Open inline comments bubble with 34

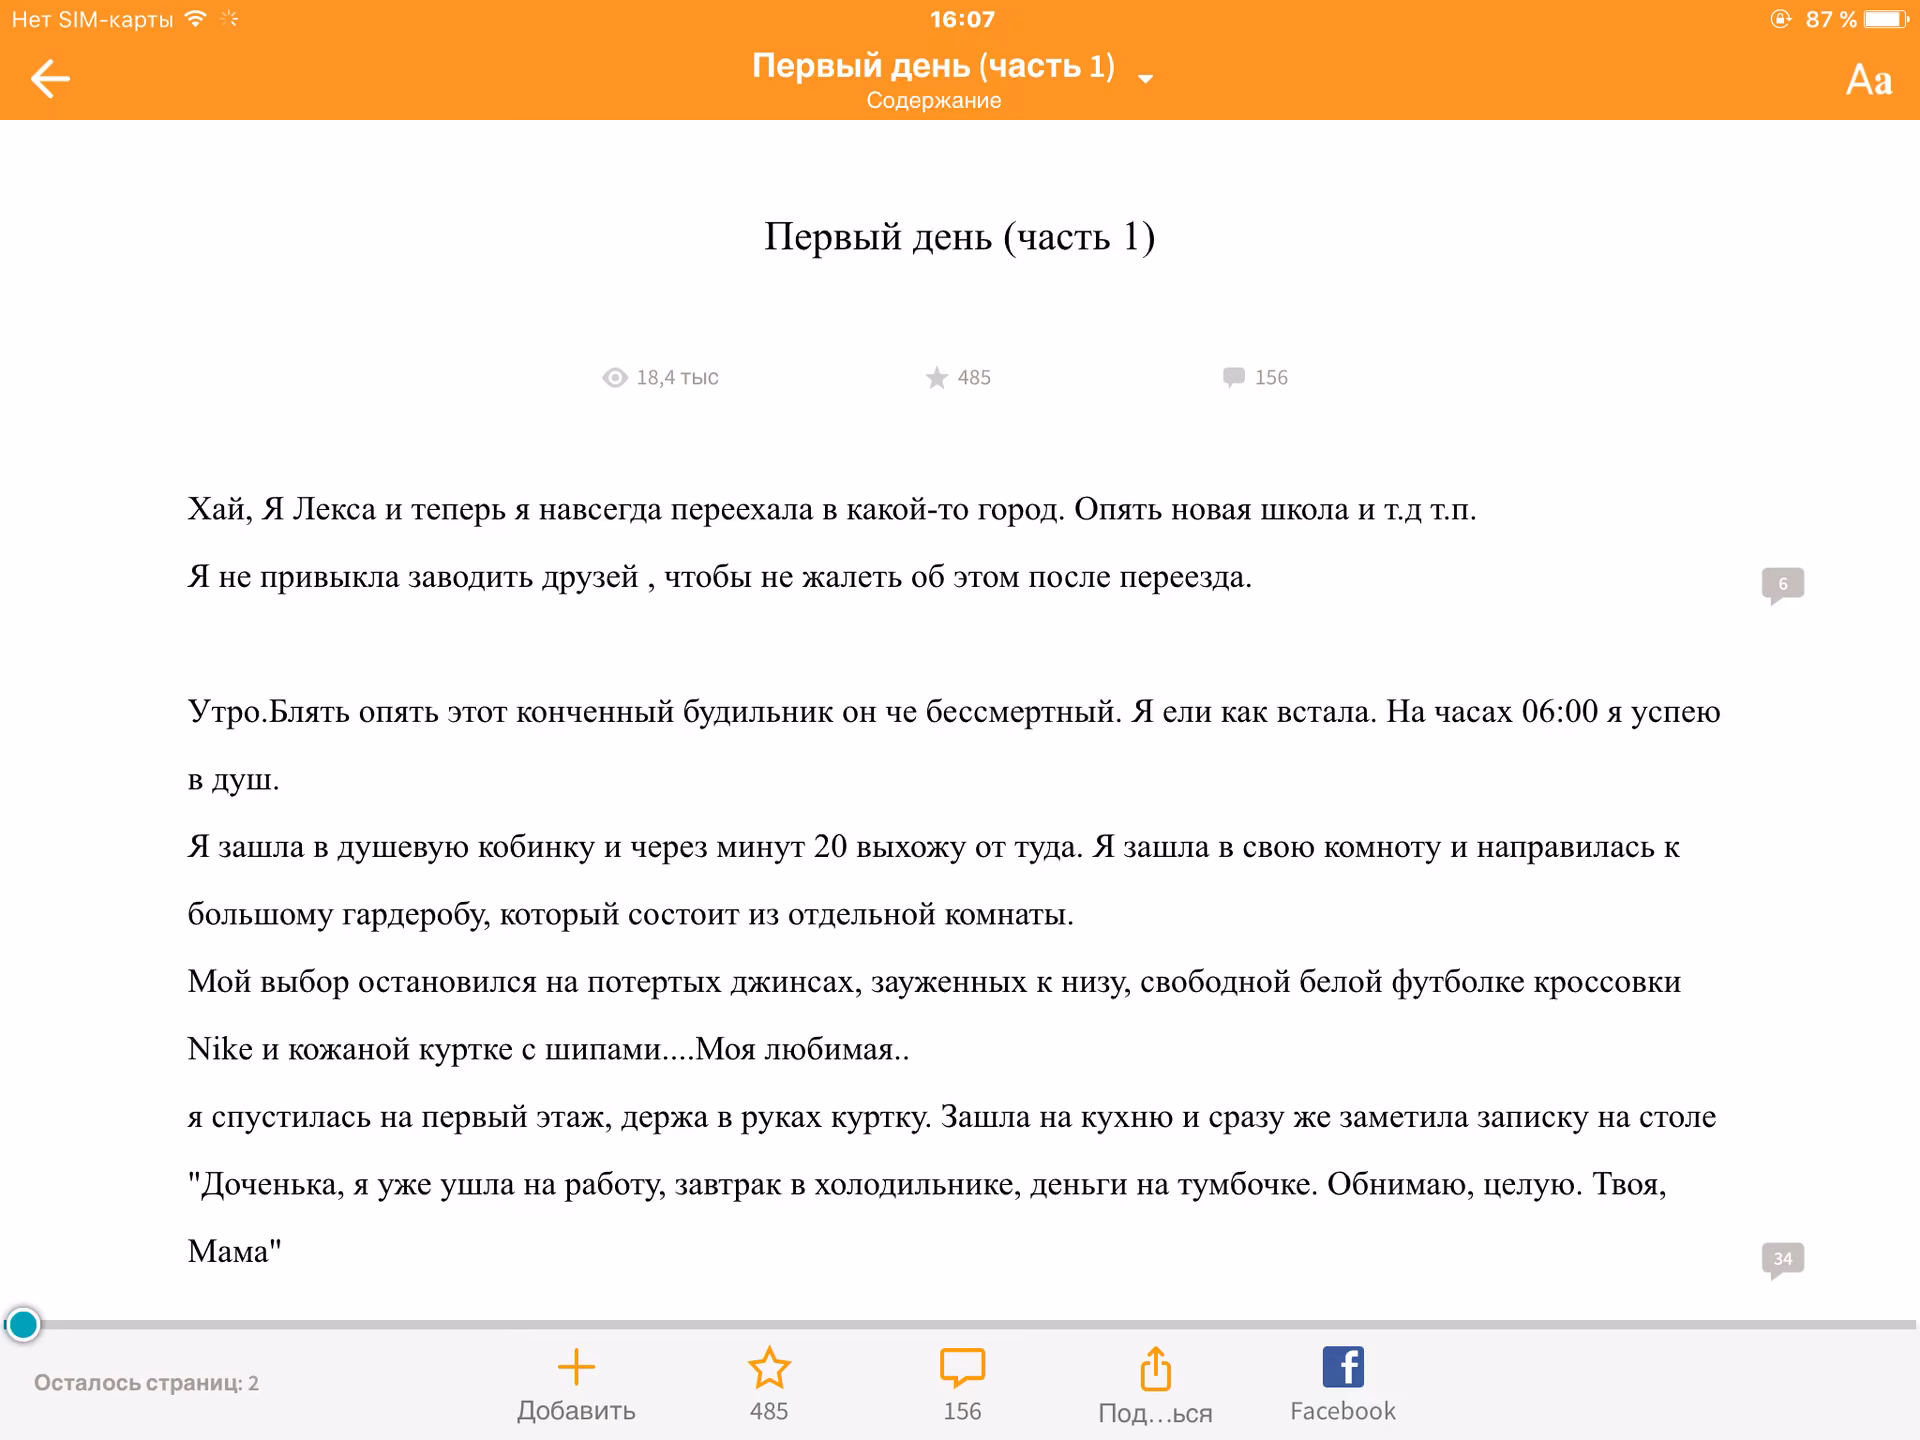(x=1782, y=1260)
